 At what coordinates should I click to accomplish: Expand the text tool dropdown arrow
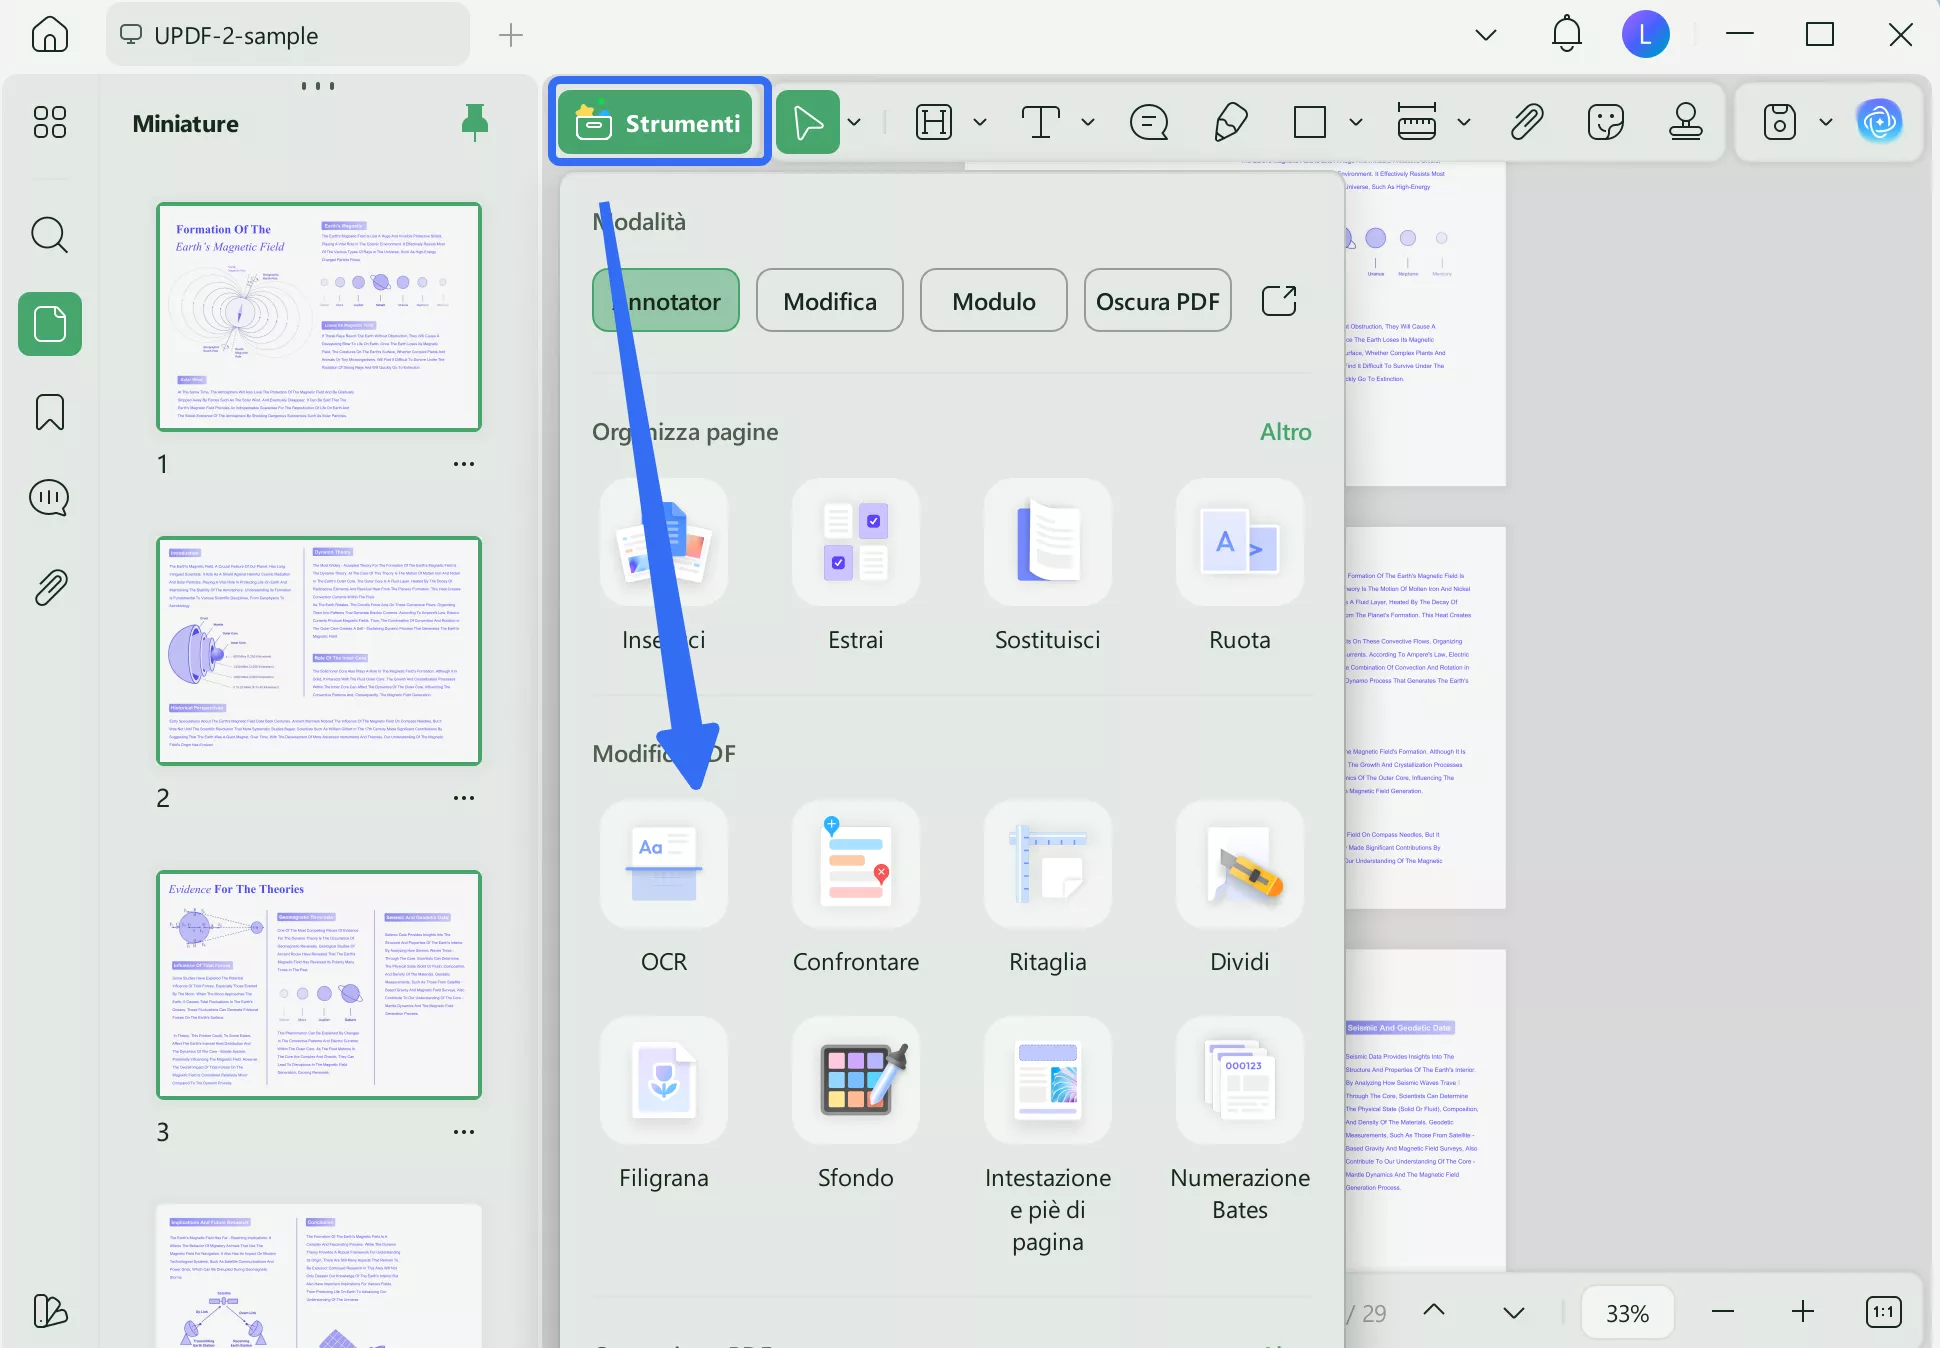tap(1088, 122)
